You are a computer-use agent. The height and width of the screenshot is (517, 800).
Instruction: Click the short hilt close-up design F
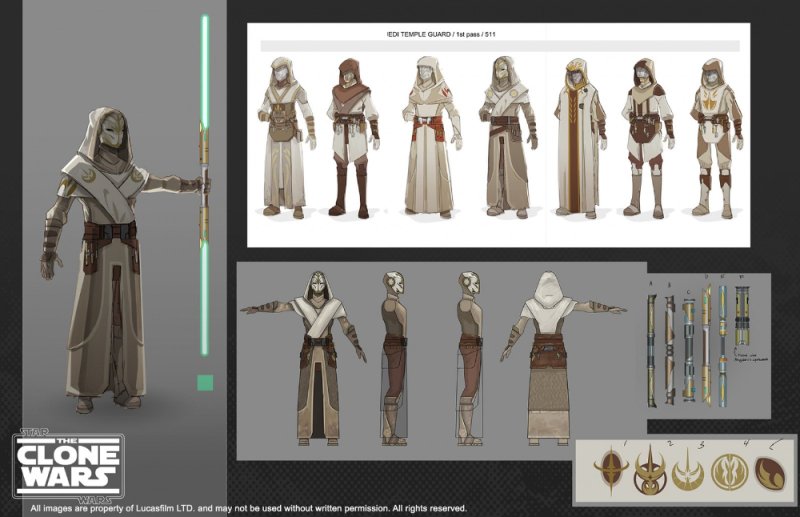(x=741, y=313)
